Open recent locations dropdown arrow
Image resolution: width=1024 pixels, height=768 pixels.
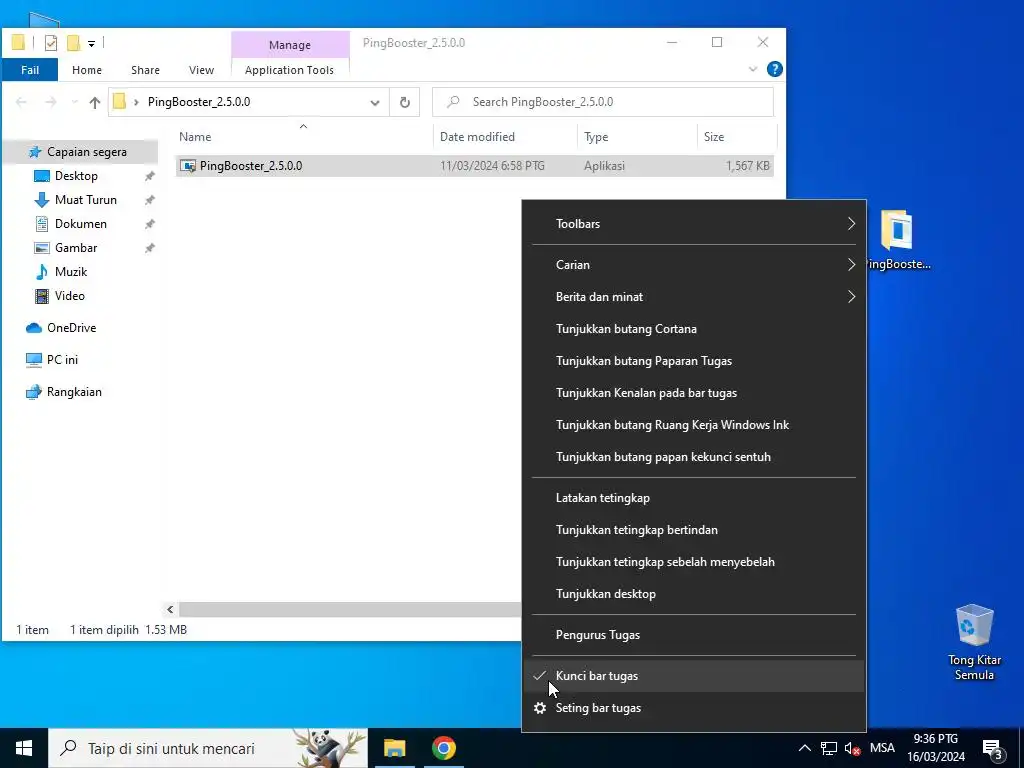(74, 103)
